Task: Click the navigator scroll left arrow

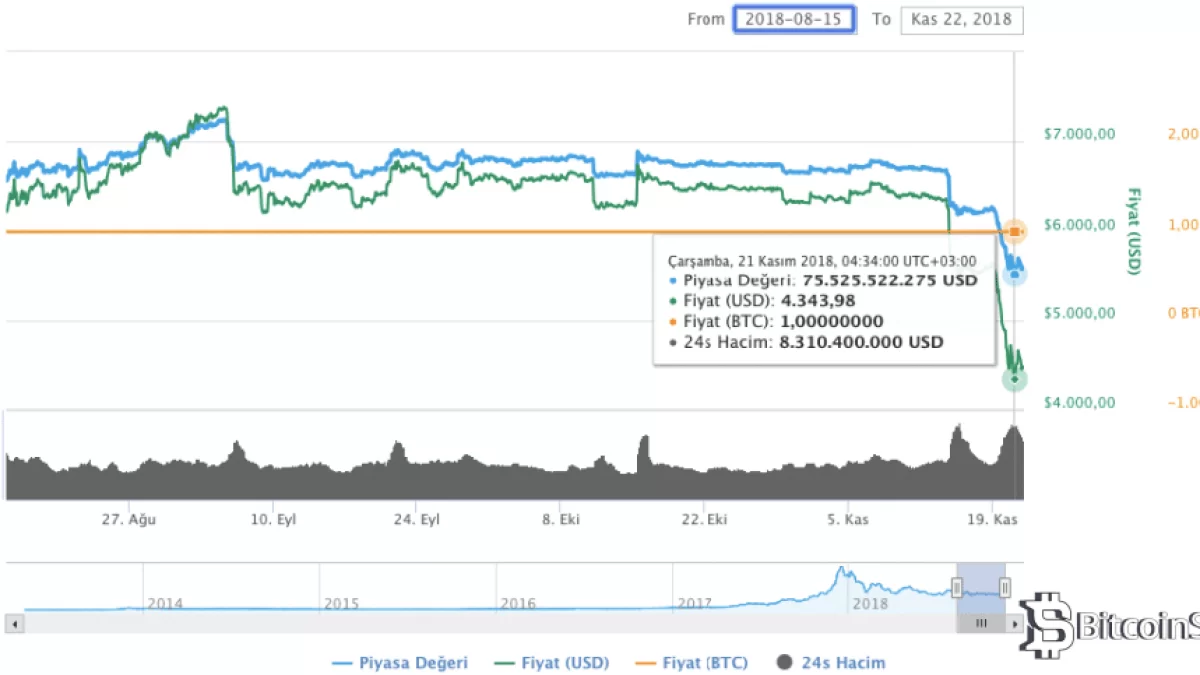Action: point(13,623)
